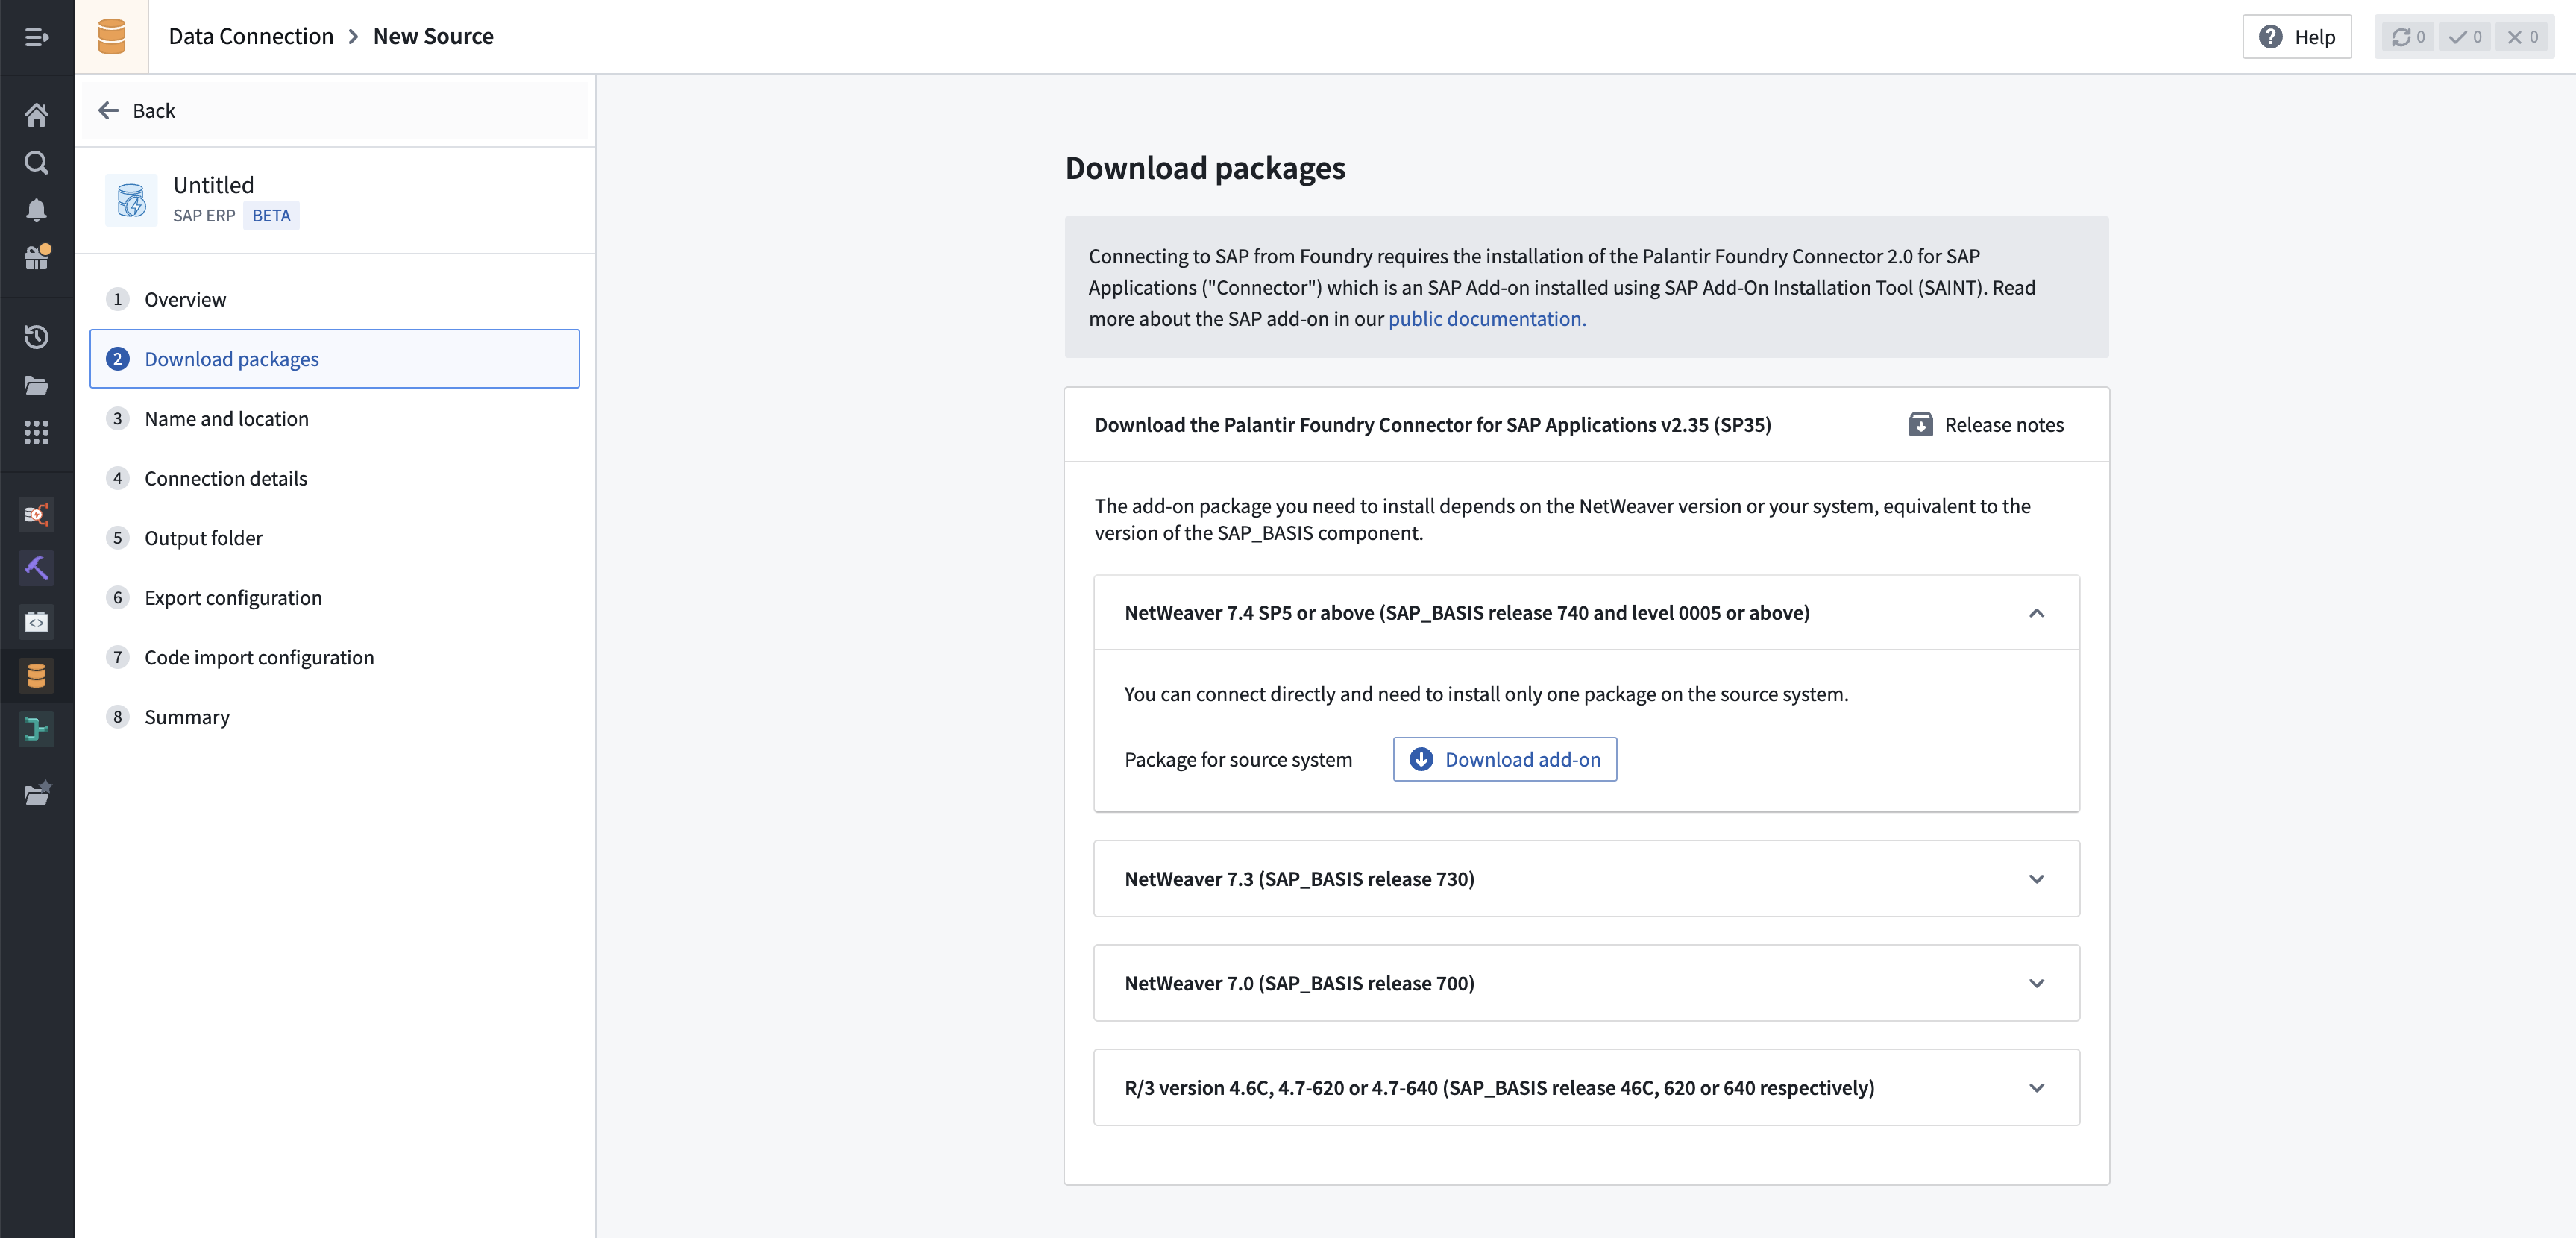
Task: Open the code workspace icon
Action: (37, 621)
